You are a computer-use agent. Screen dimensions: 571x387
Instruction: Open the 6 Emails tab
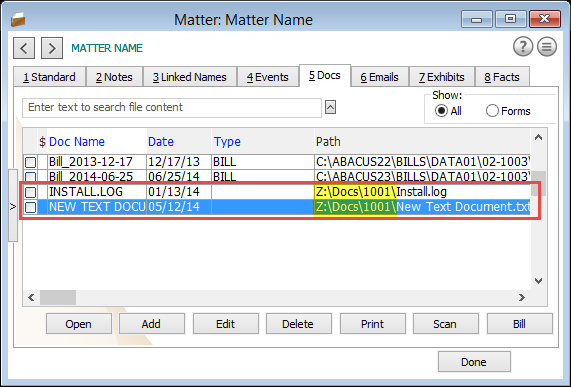click(379, 77)
